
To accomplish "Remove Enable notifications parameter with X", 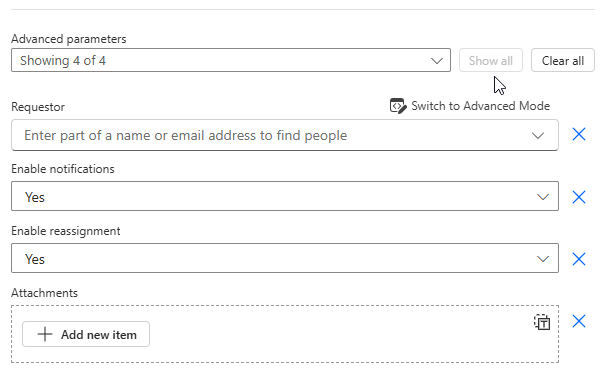I will [579, 197].
